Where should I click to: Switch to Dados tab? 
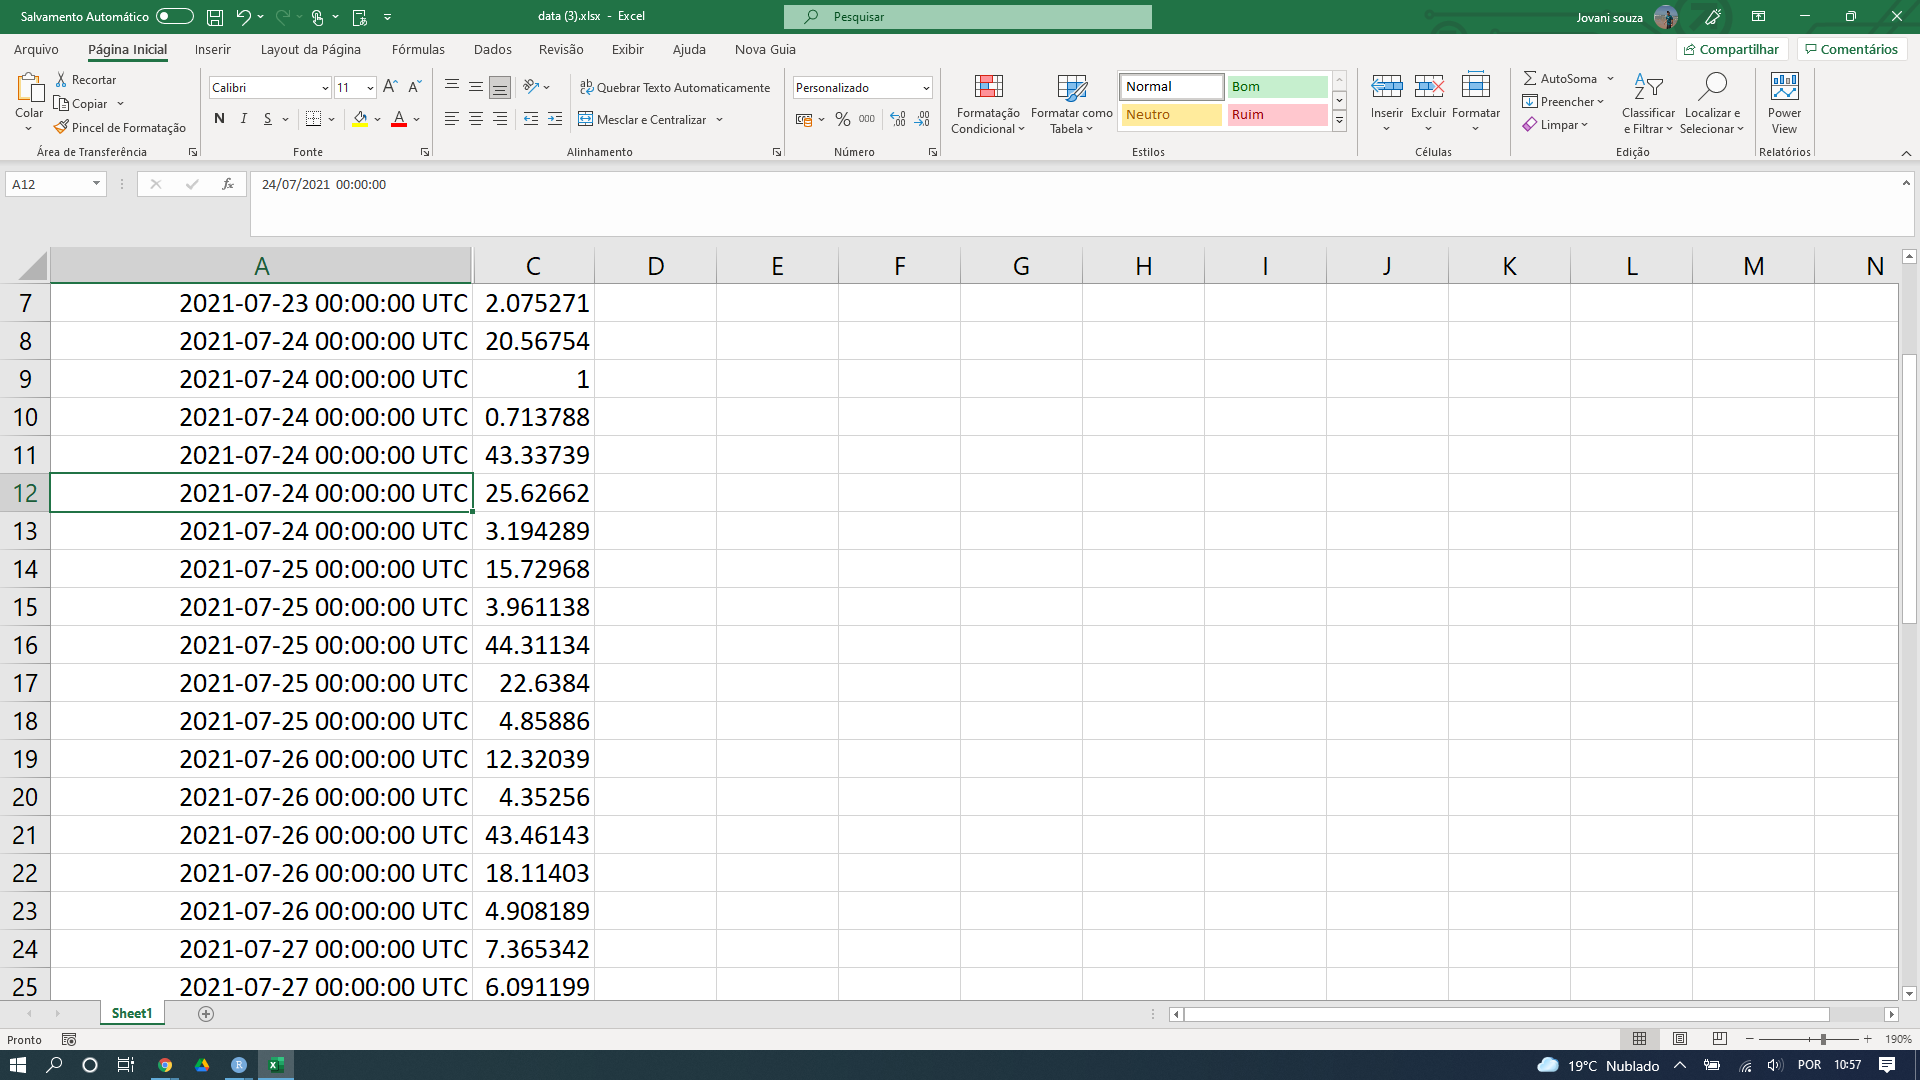[x=492, y=49]
